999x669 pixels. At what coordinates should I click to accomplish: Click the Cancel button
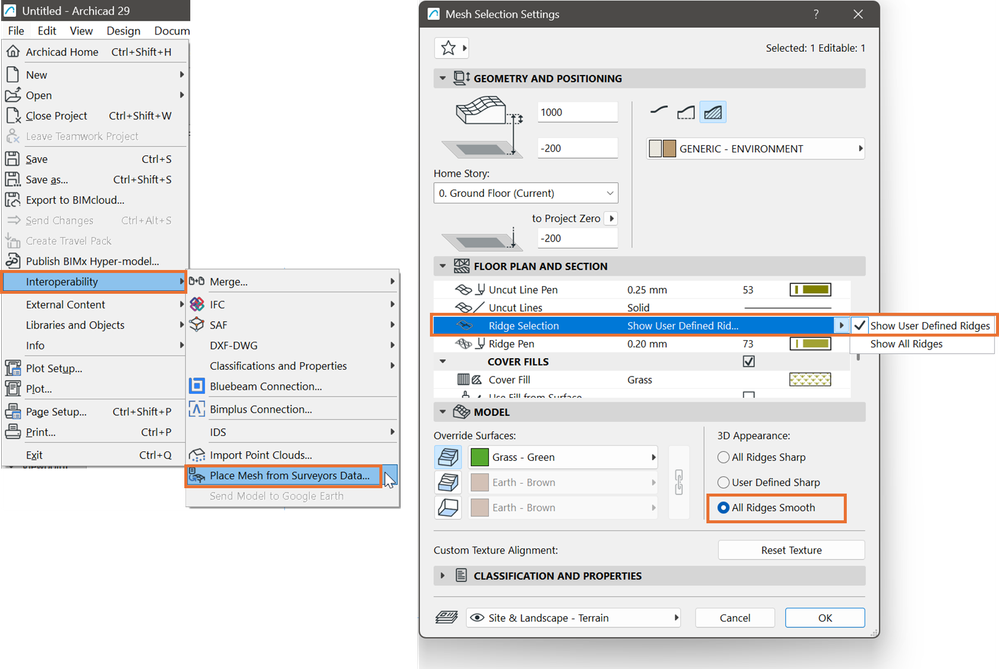tap(735, 617)
